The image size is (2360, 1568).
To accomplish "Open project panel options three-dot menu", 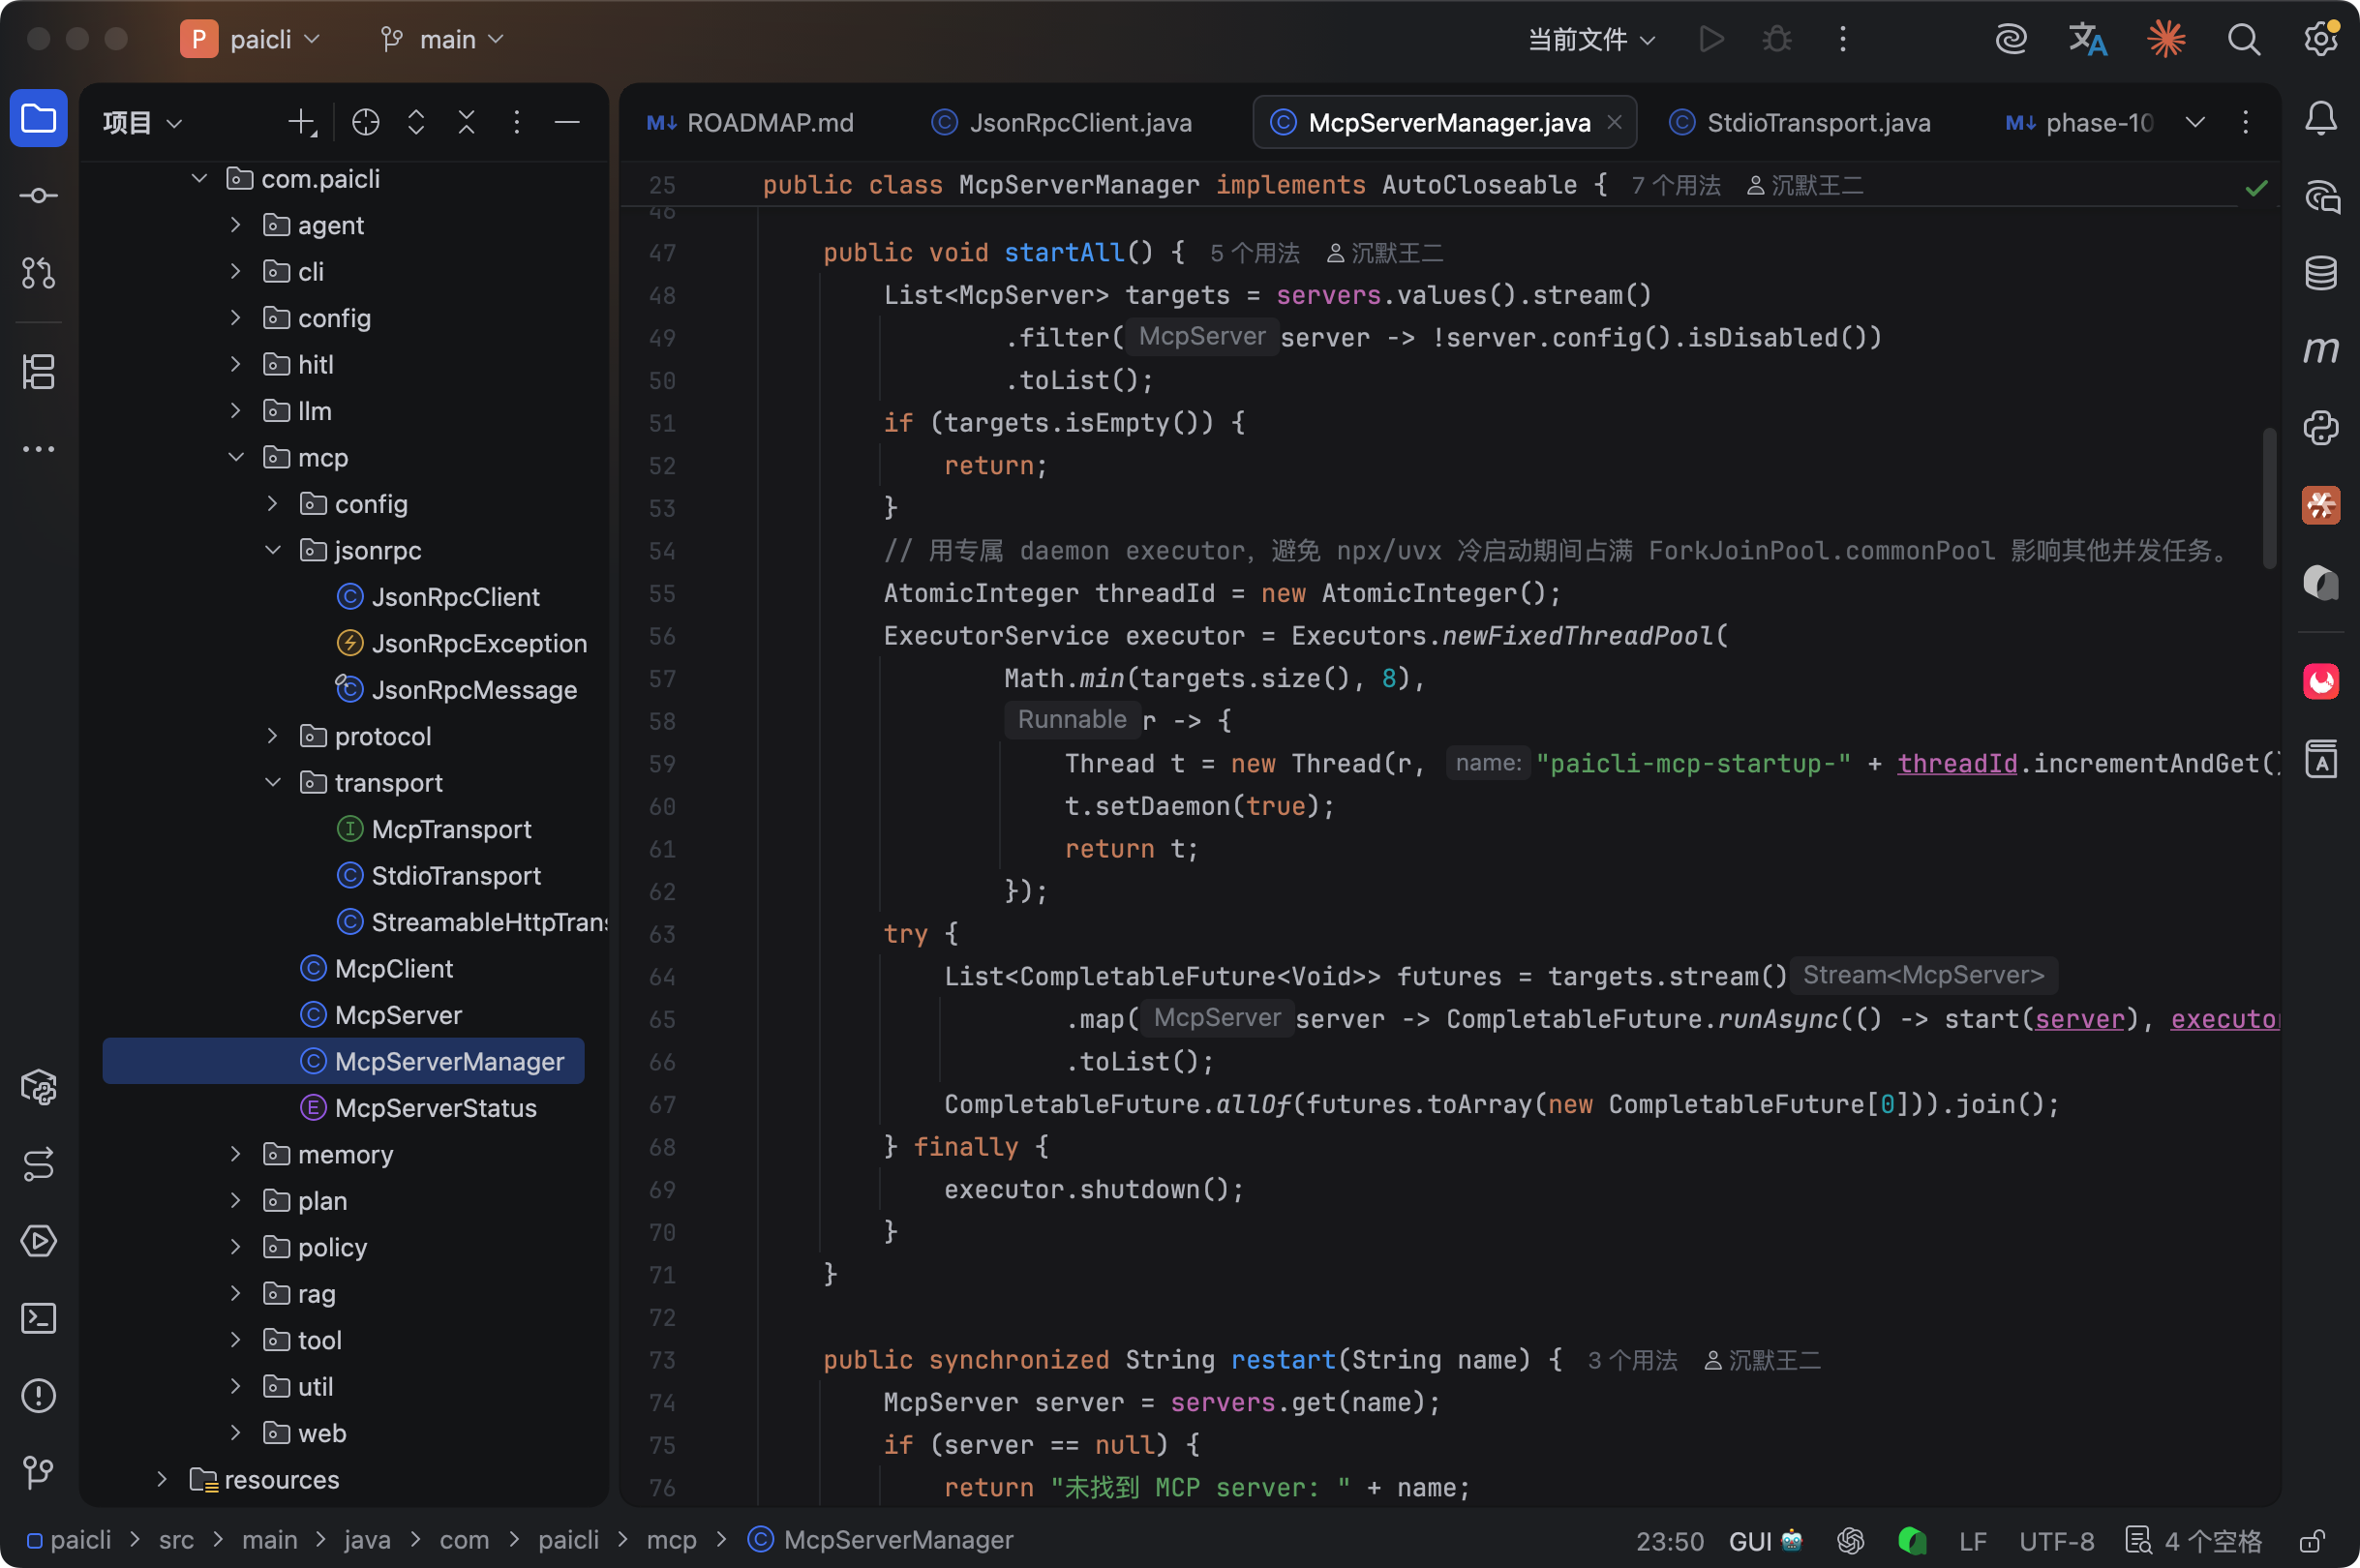I will pos(516,122).
